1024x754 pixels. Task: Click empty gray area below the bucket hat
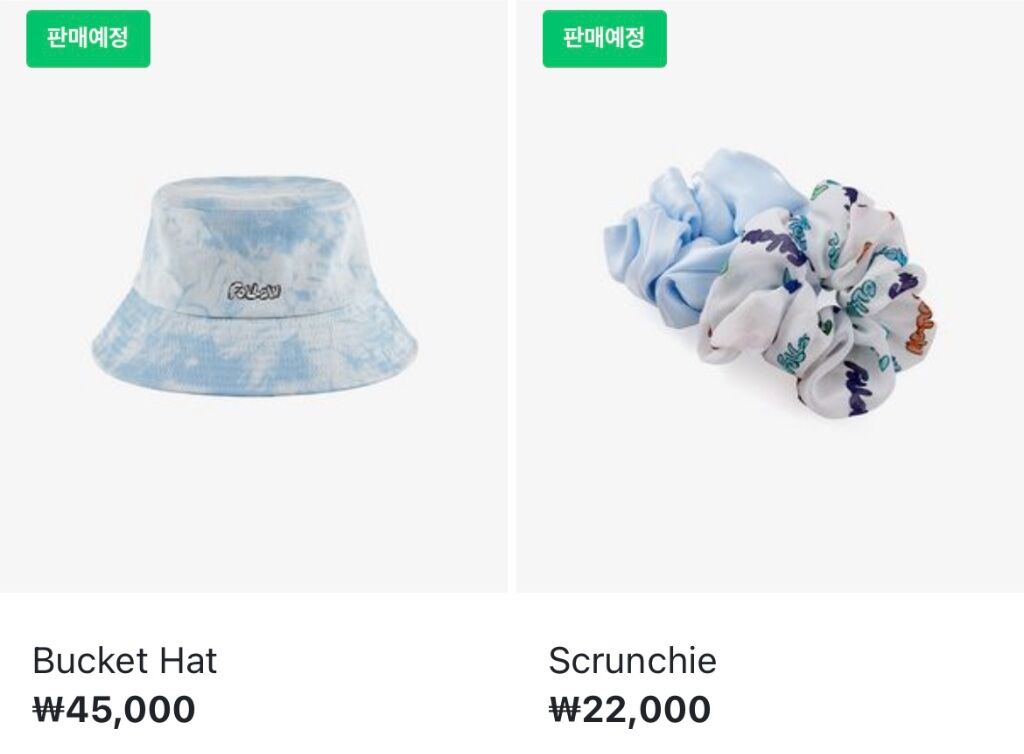pyautogui.click(x=254, y=496)
